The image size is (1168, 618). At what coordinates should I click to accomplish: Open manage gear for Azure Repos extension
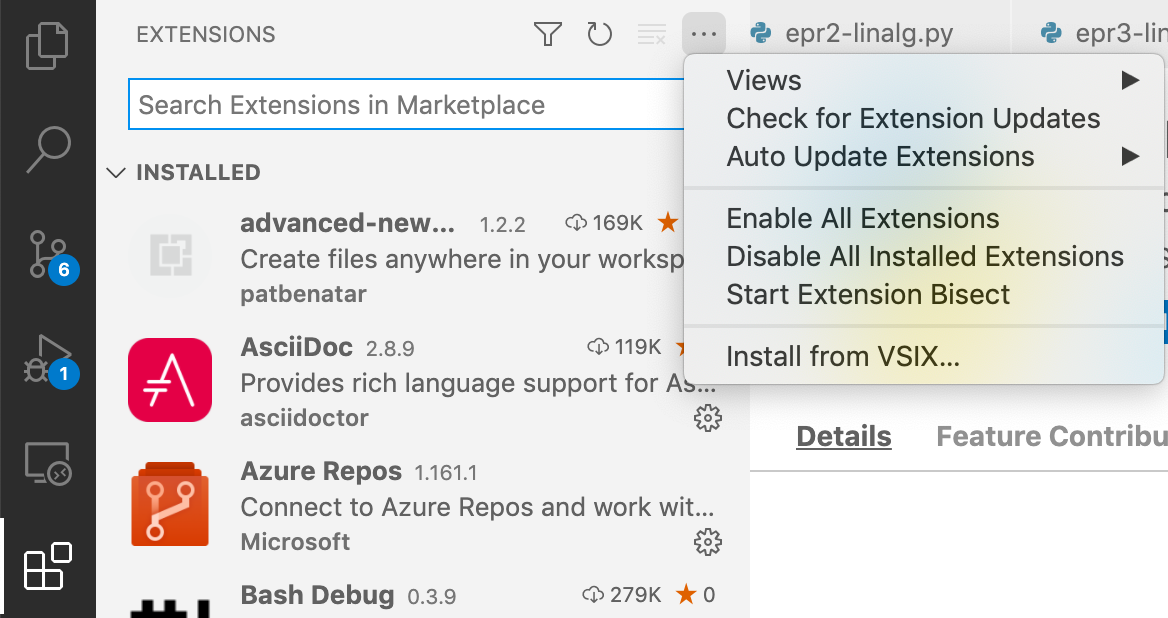click(708, 542)
